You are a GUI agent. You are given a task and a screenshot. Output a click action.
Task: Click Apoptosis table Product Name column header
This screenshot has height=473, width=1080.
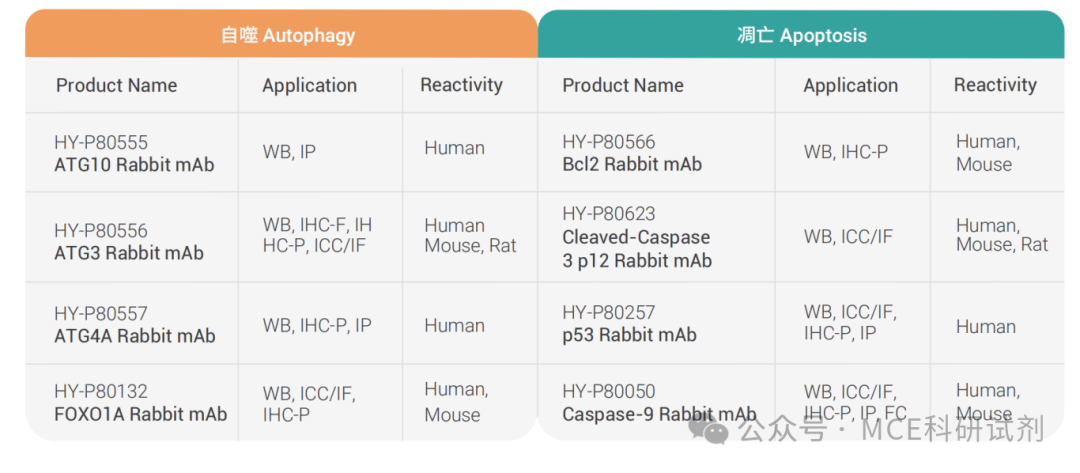click(623, 85)
